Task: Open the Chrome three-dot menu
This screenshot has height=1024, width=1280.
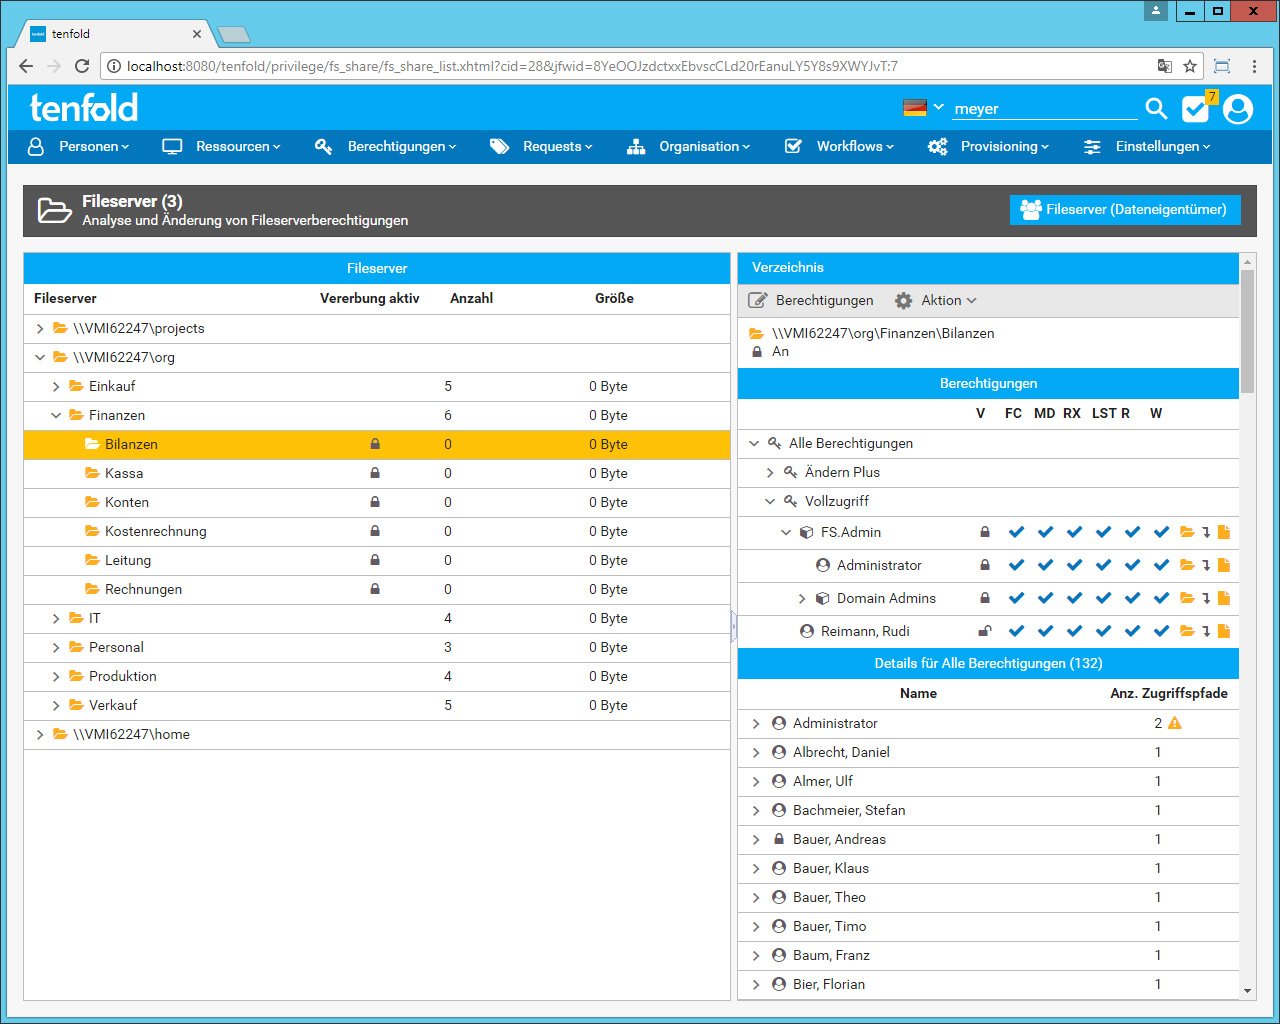Action: 1254,66
